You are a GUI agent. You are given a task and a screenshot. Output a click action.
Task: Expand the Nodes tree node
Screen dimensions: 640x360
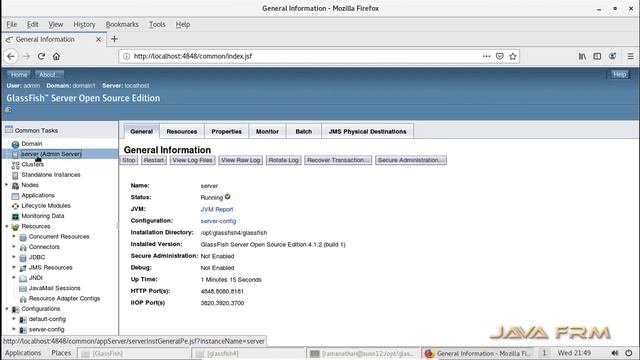(7, 185)
